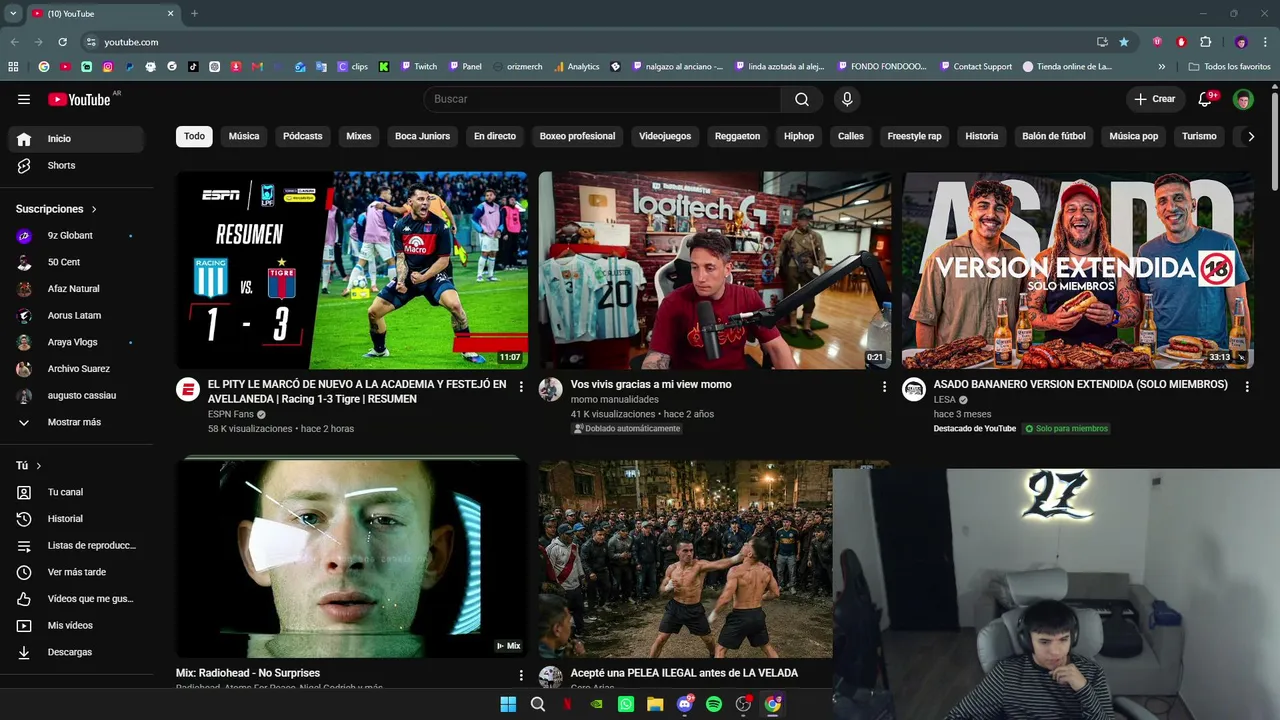Open Inicio in the sidebar
This screenshot has width=1280, height=720.
[x=76, y=139]
